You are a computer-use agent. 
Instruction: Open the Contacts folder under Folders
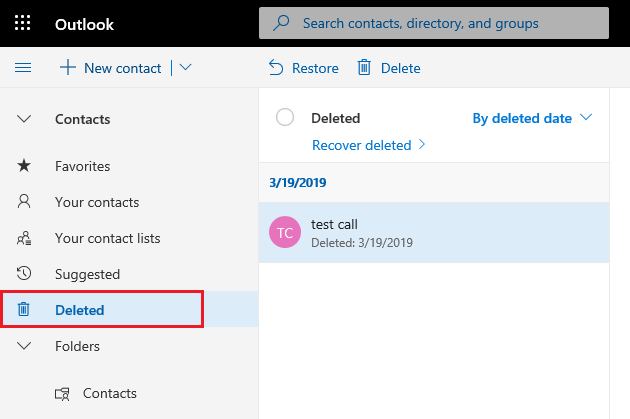pyautogui.click(x=110, y=393)
